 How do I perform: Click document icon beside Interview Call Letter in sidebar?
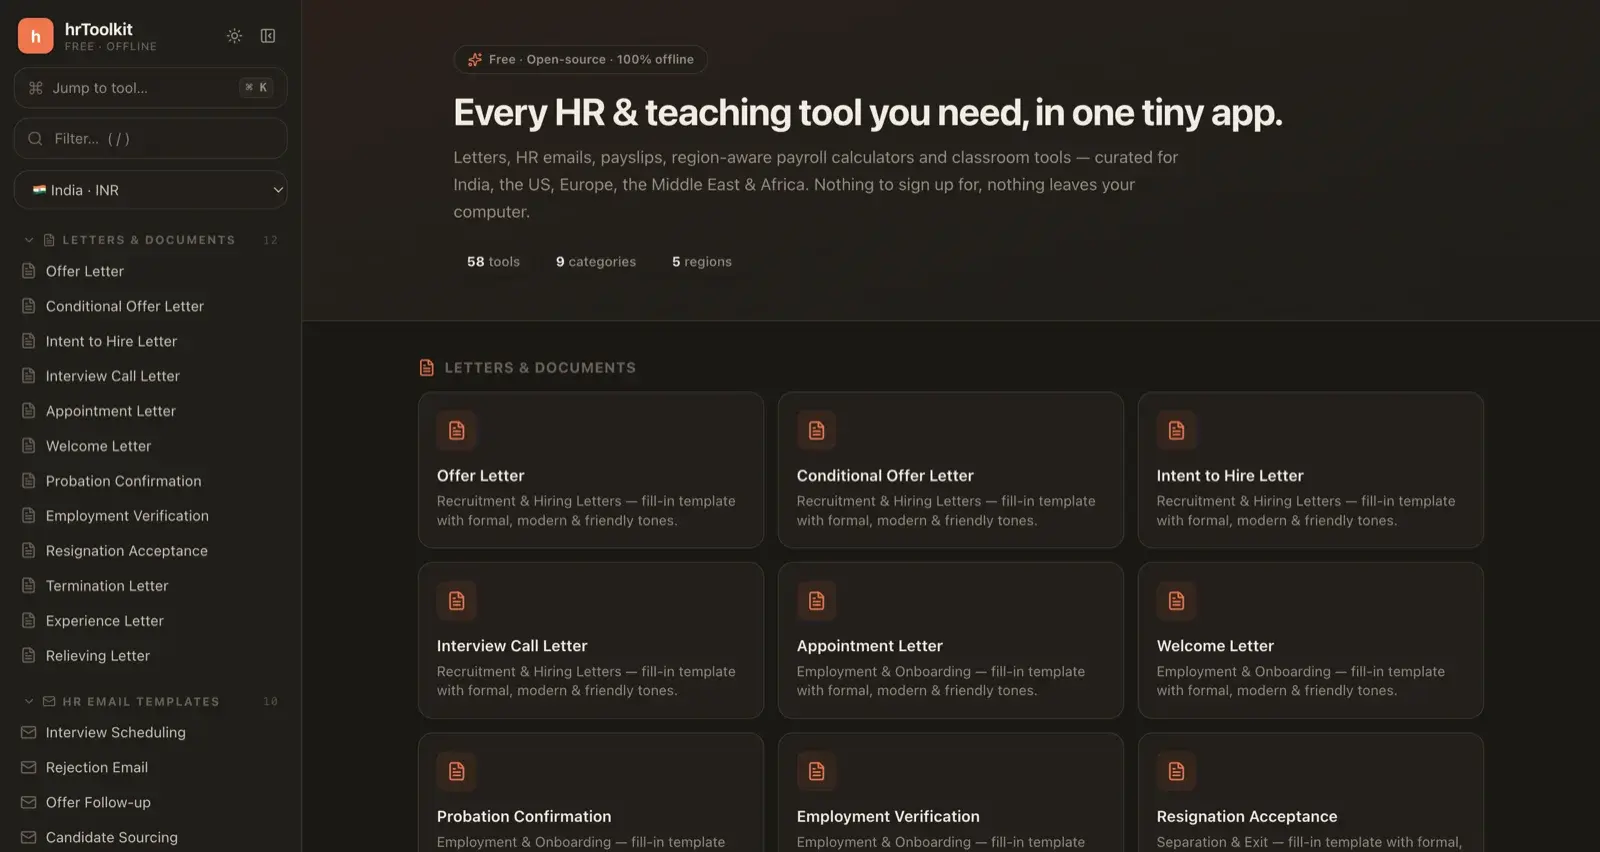tap(29, 376)
